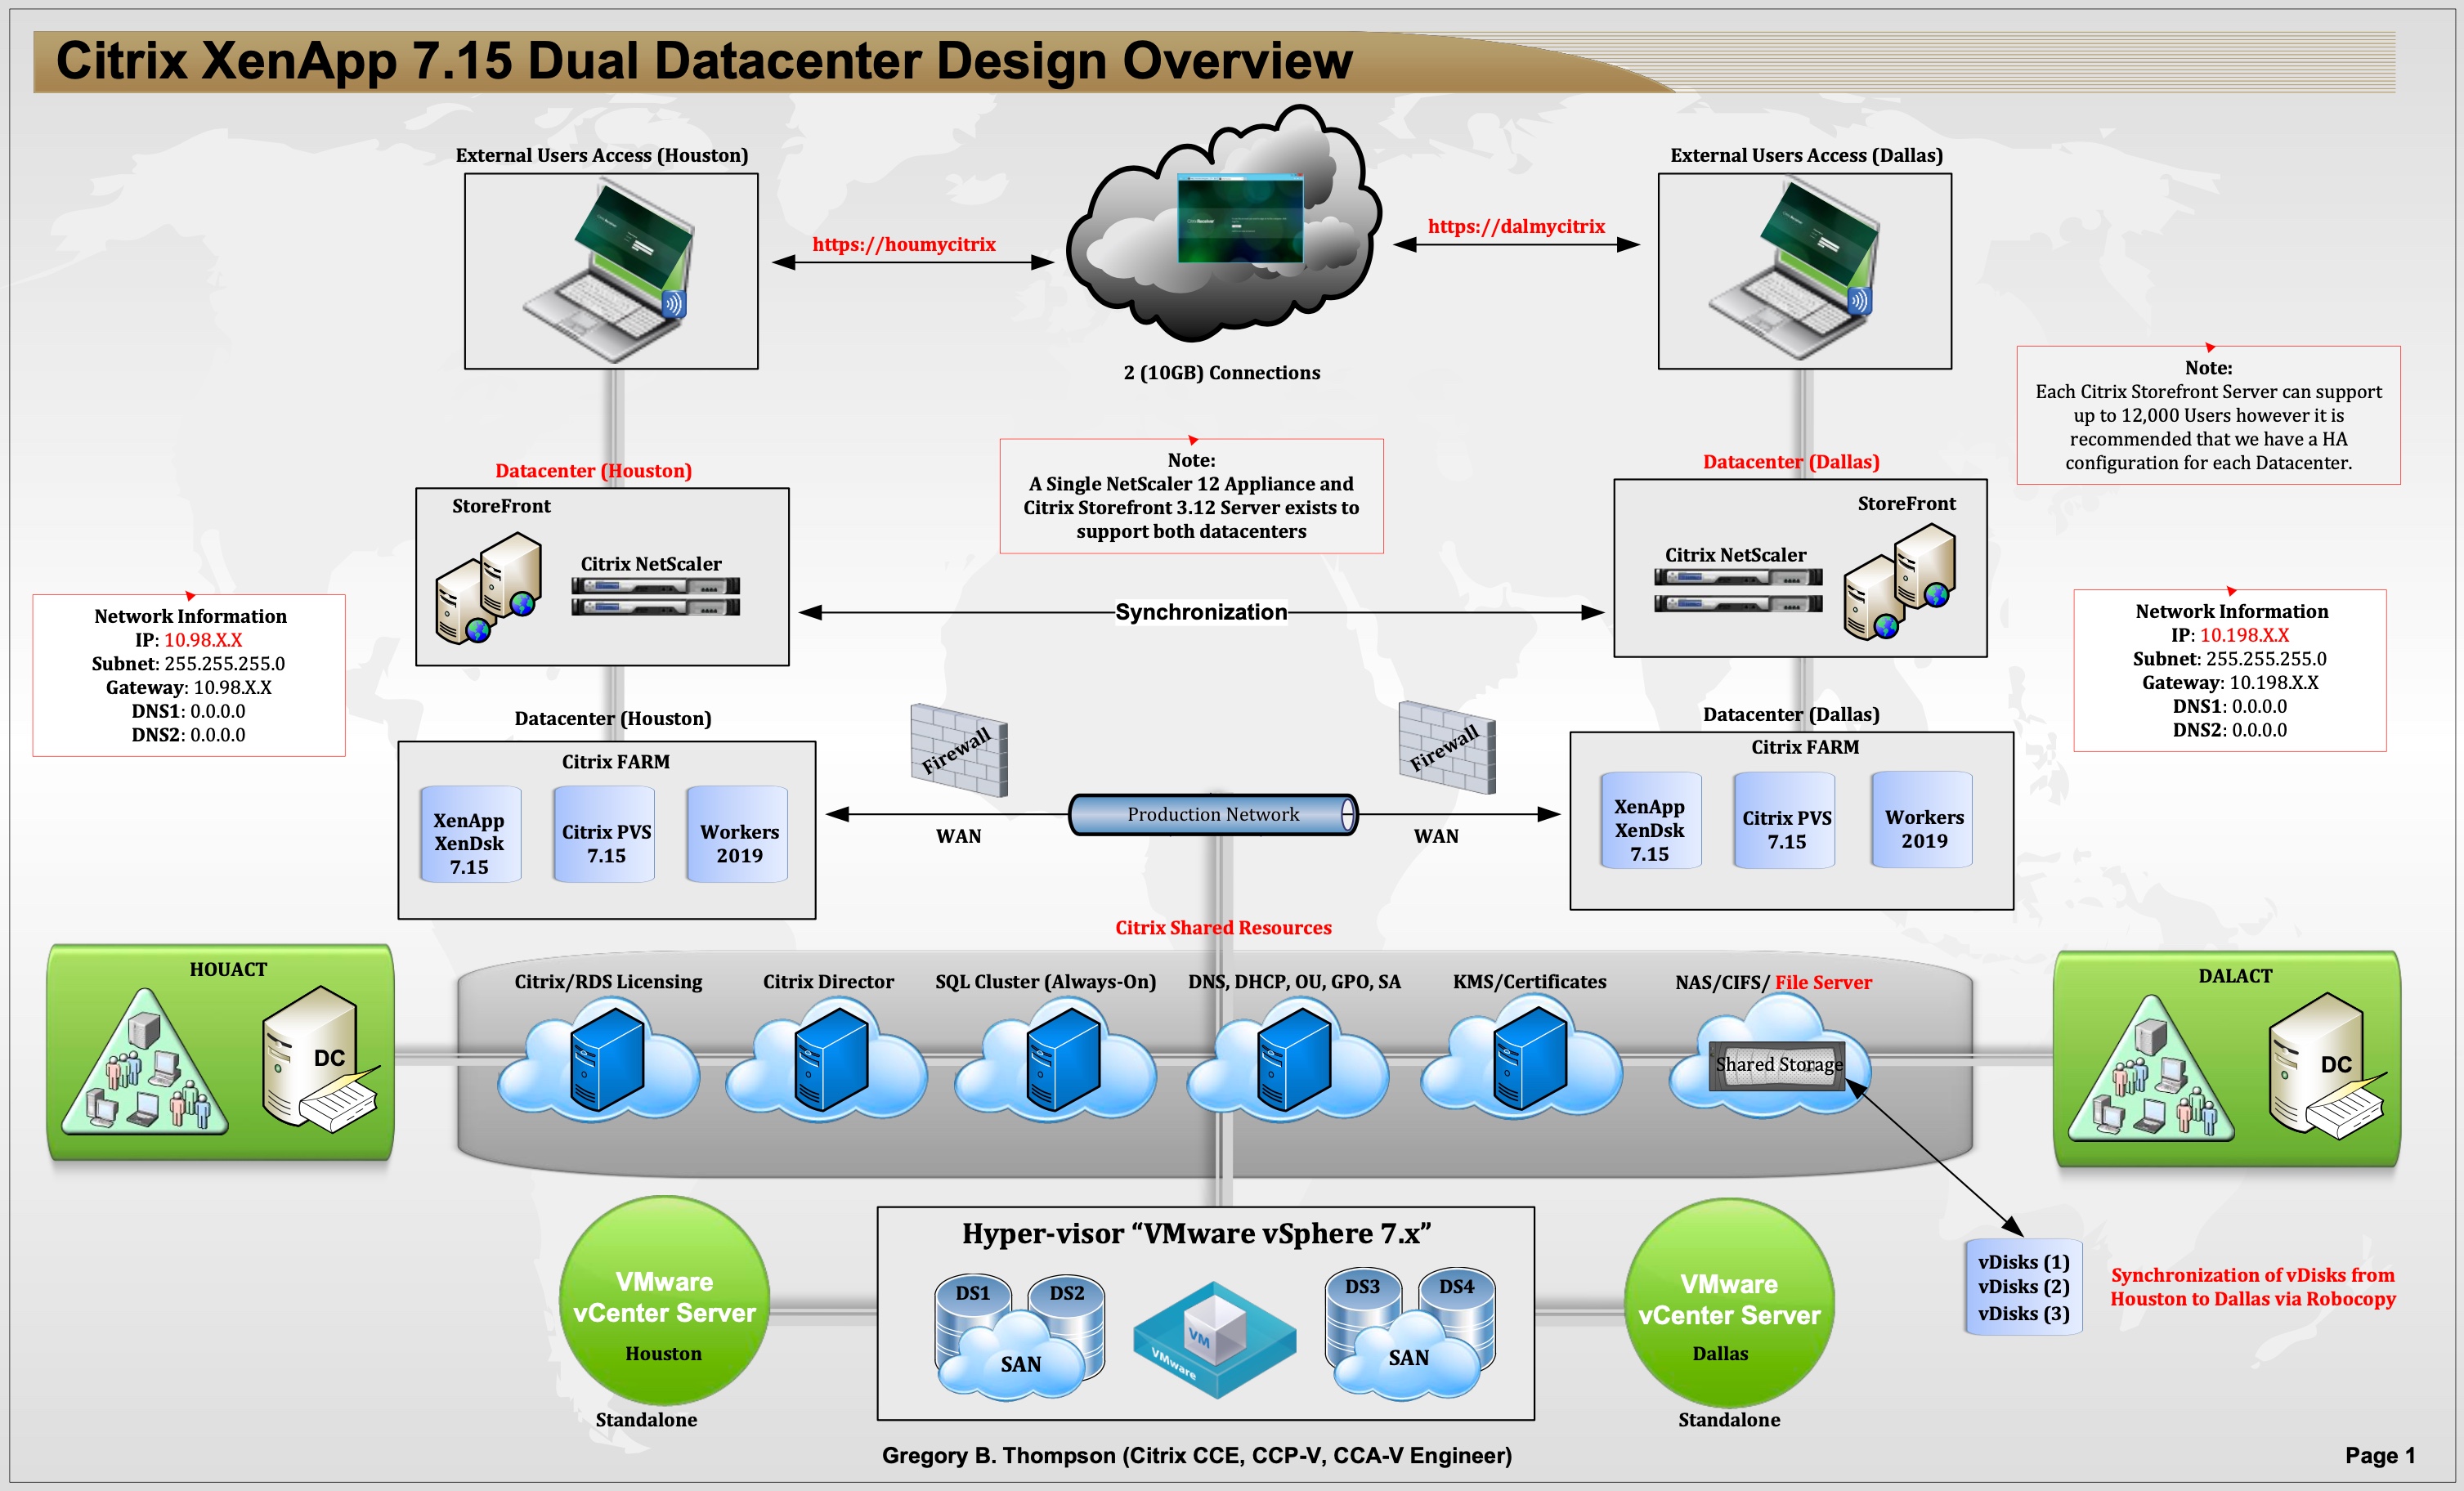2464x1491 pixels.
Task: Click Dallas Citrix PVS 7.15 box
Action: (x=1786, y=820)
